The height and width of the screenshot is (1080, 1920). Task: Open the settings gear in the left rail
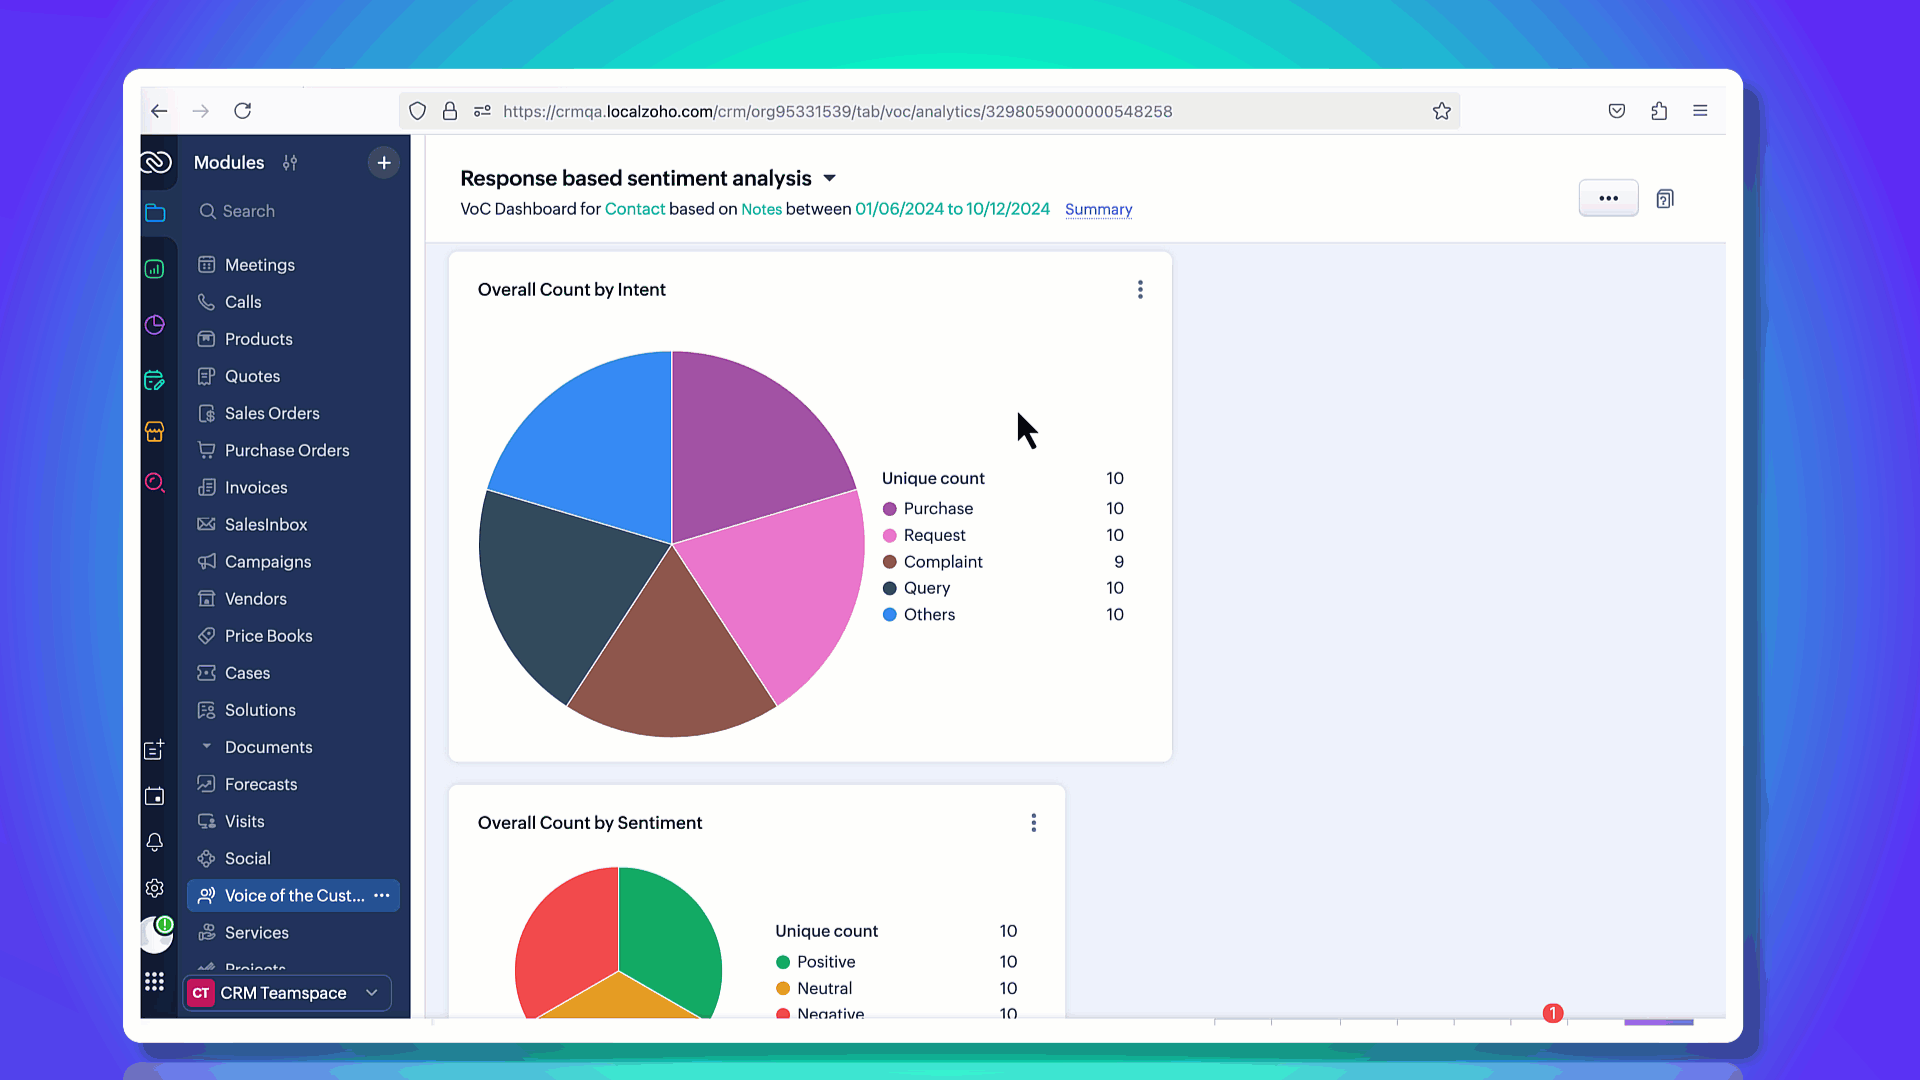[154, 888]
